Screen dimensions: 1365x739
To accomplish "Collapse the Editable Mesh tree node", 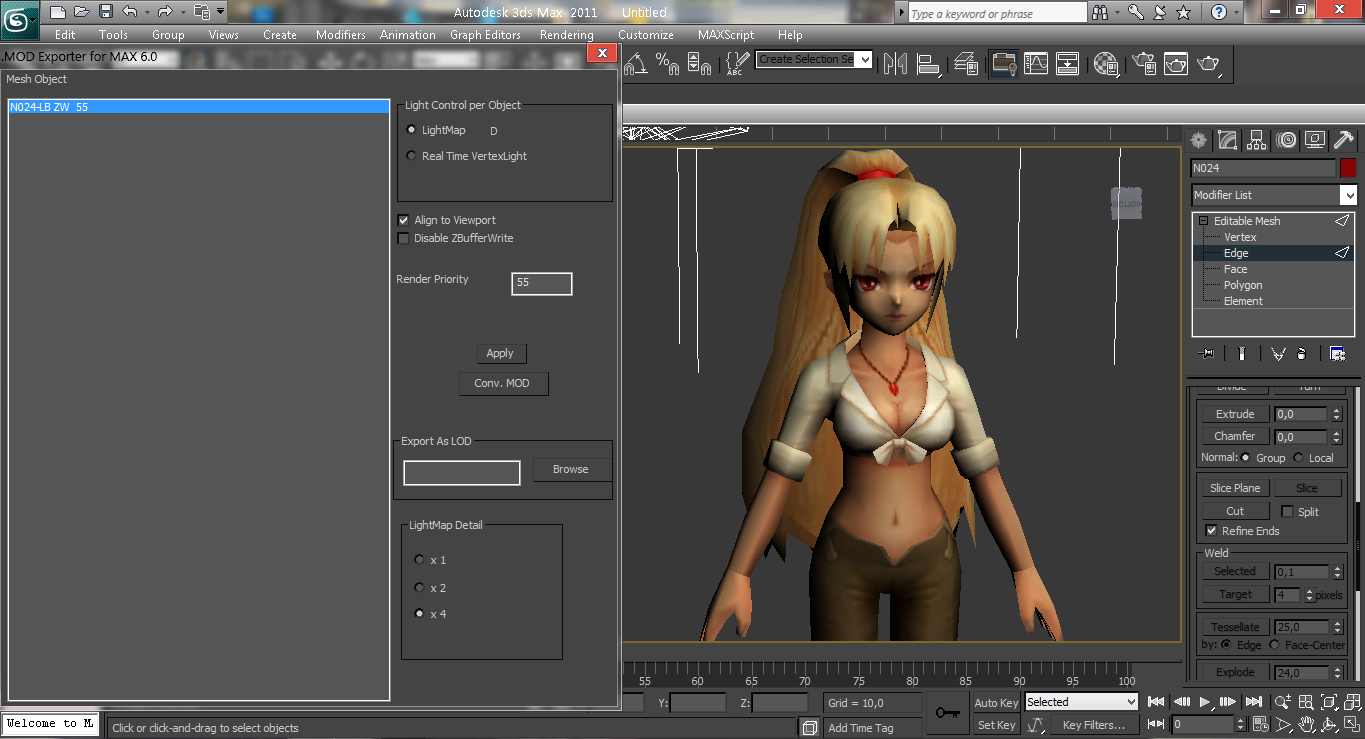I will pyautogui.click(x=1204, y=221).
